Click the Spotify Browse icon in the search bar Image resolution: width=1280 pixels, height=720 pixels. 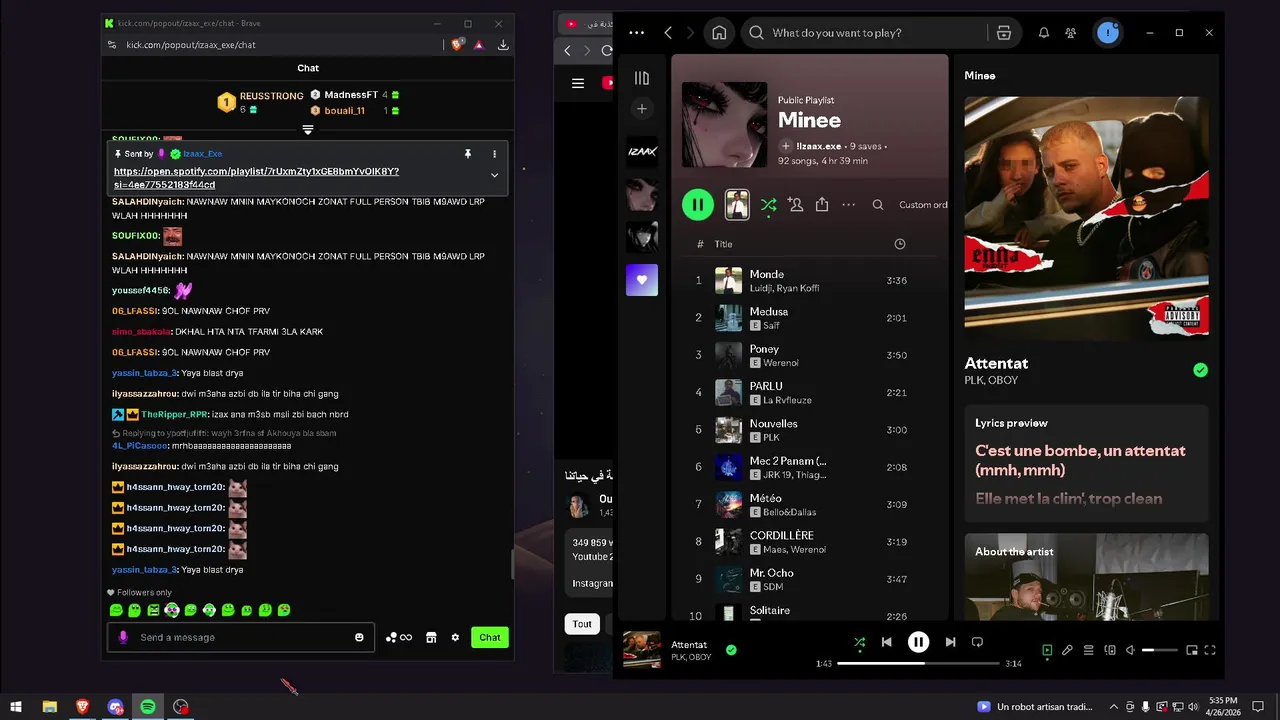pyautogui.click(x=1004, y=33)
